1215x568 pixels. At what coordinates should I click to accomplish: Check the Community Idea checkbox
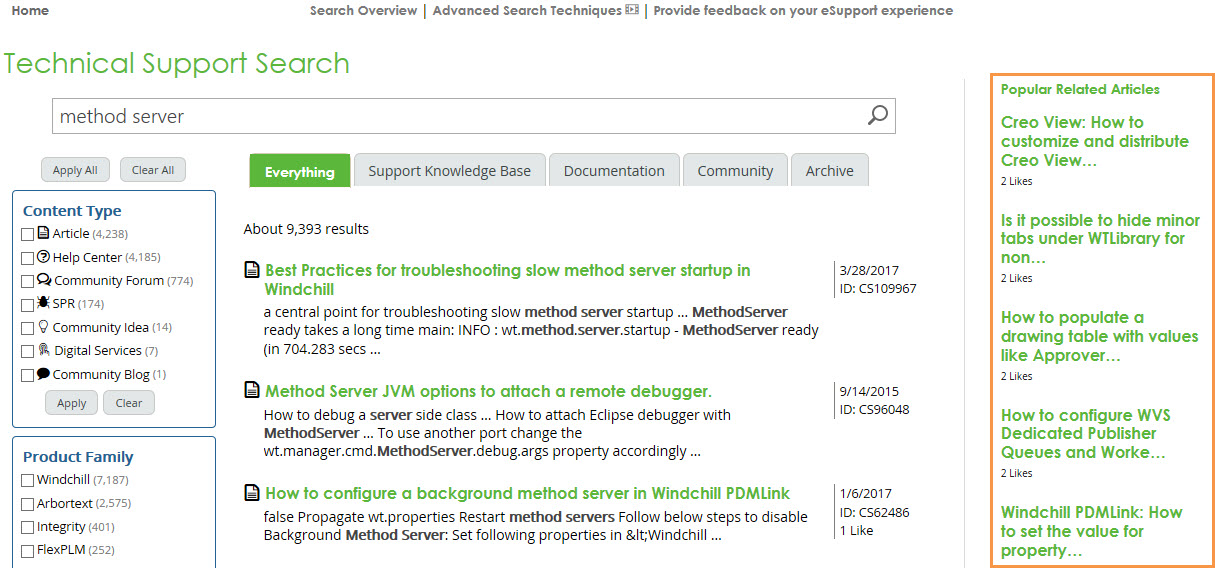coord(28,328)
